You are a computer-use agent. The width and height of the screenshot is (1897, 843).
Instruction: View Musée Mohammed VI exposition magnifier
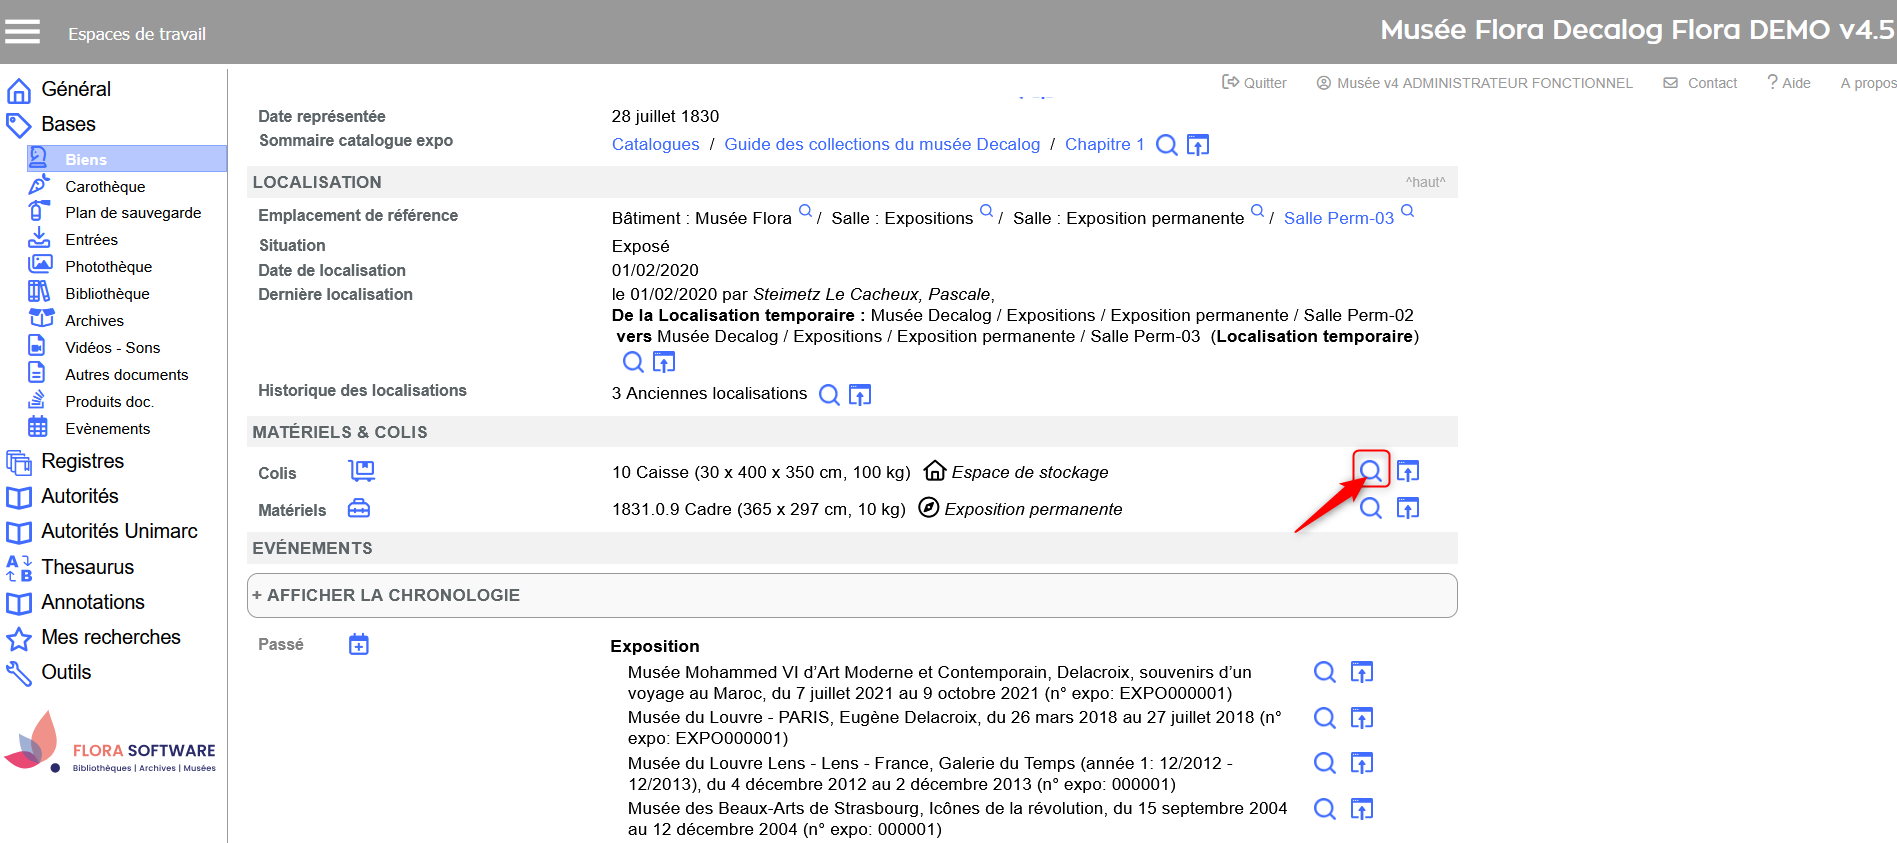pos(1325,672)
